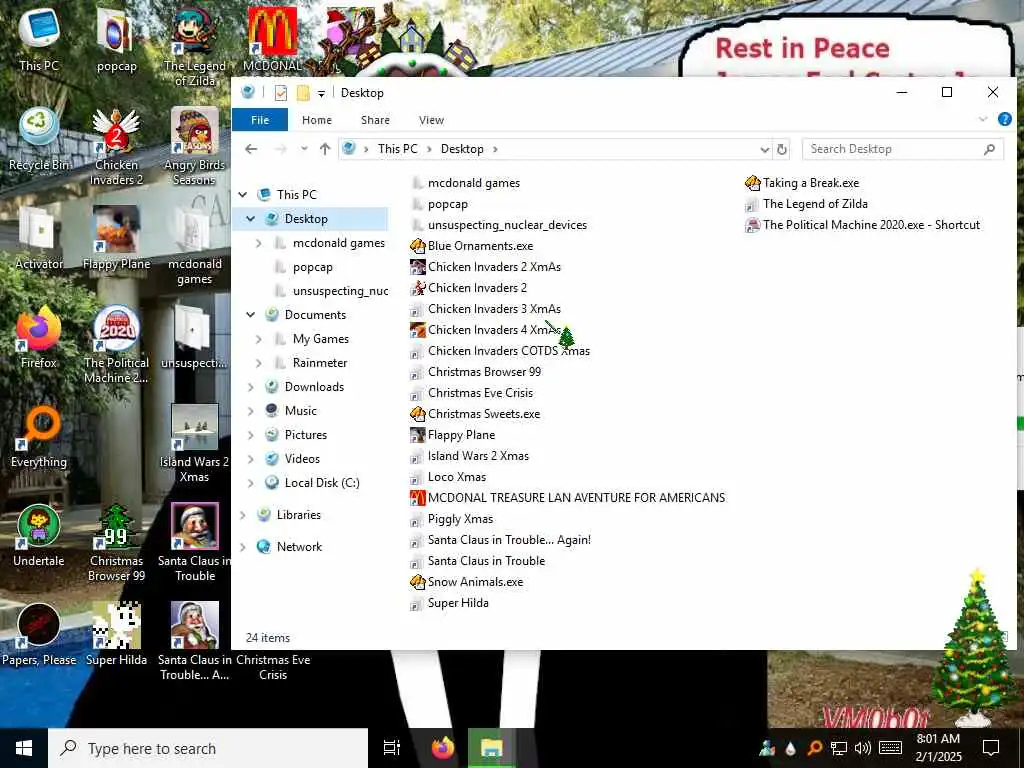Switch to the Share ribbon tab
1024x768 pixels.
pyautogui.click(x=376, y=120)
